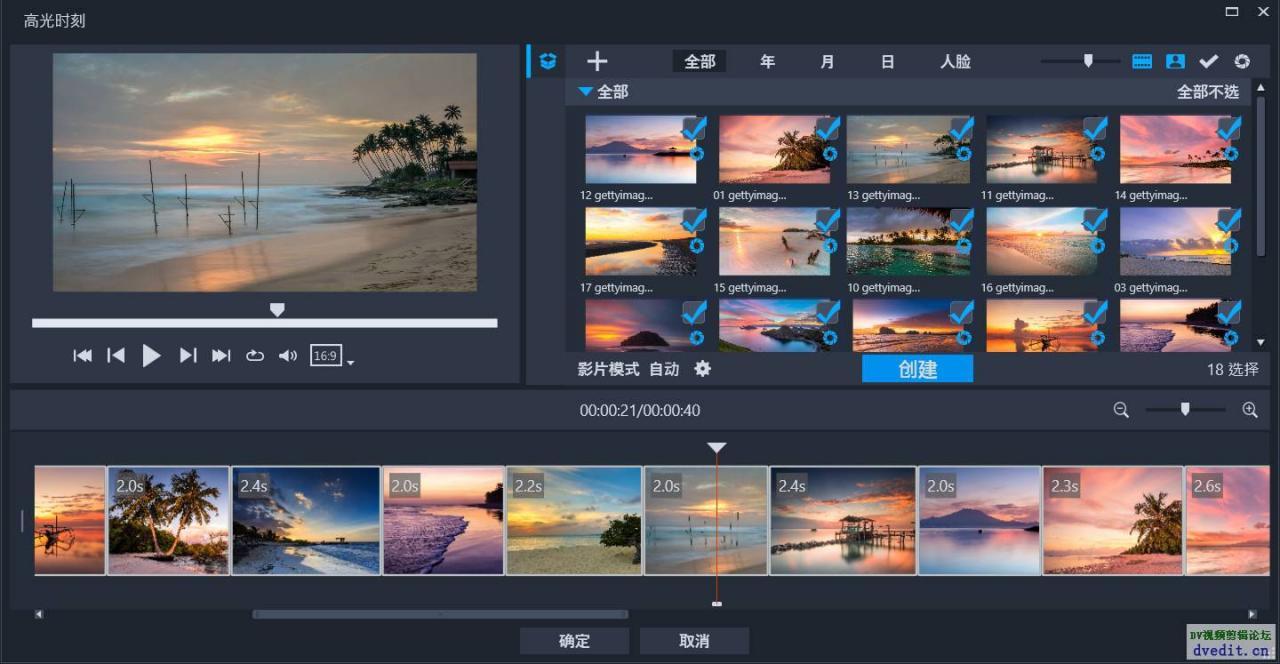This screenshot has width=1280, height=664.
Task: Uncheck the 14 gettyimages thumbnail checkbox
Action: point(1229,128)
